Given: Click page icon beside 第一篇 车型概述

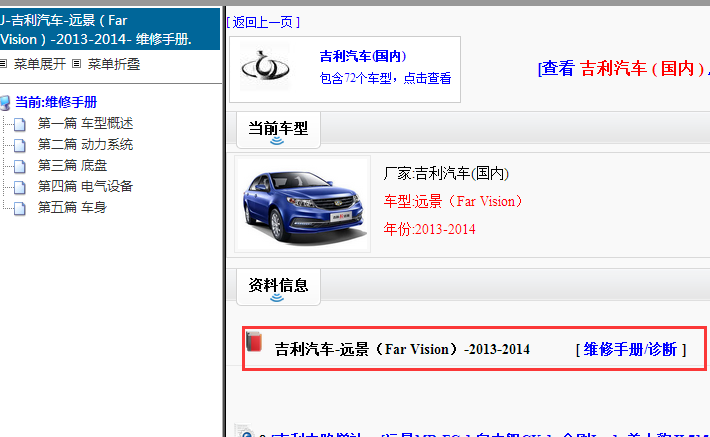Looking at the screenshot, I should coord(19,124).
